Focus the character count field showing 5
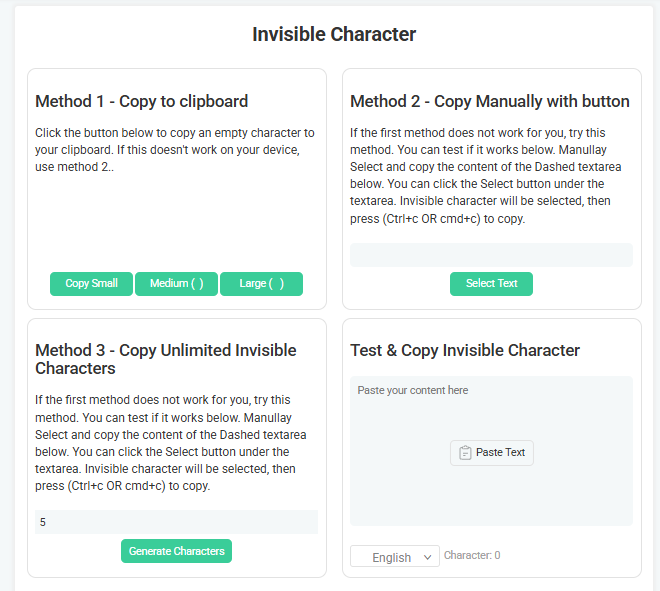The height and width of the screenshot is (591, 660). (176, 522)
